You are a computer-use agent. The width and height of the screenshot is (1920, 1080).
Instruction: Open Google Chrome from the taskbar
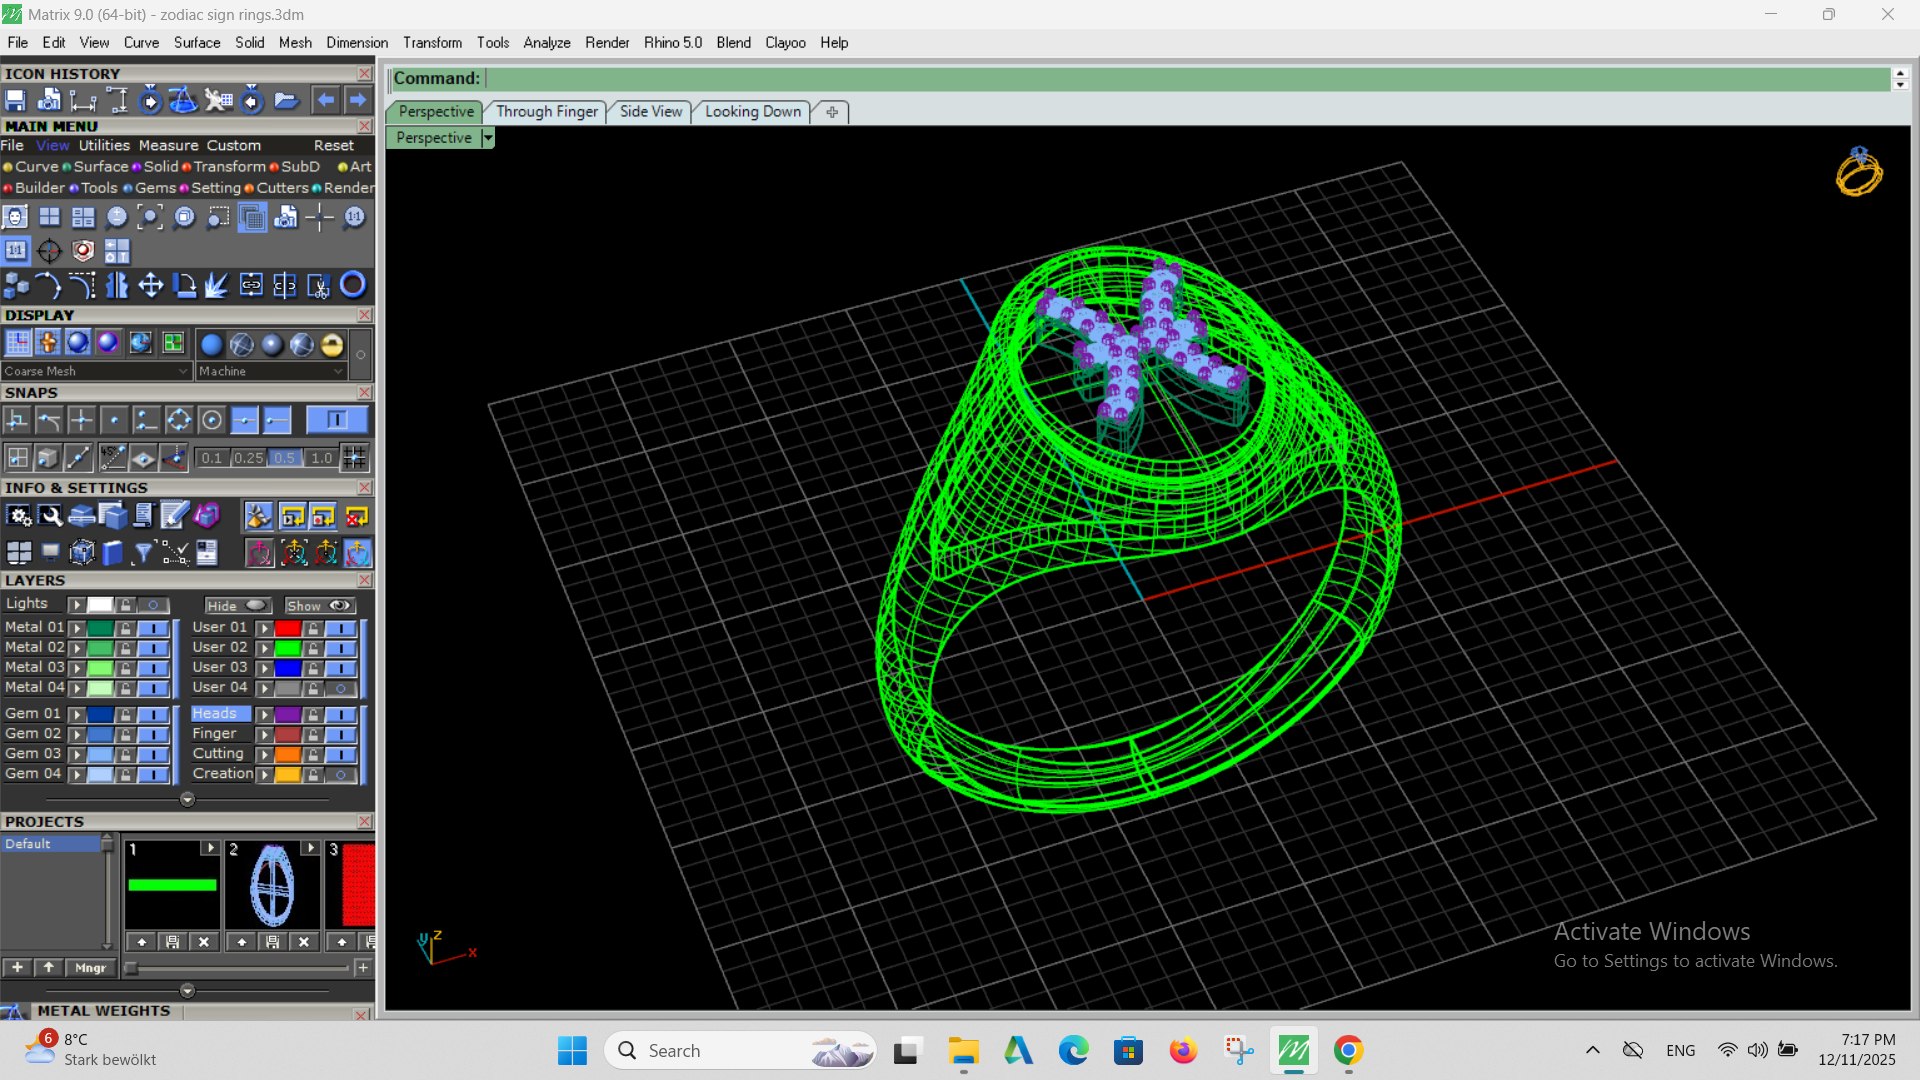pyautogui.click(x=1348, y=1051)
